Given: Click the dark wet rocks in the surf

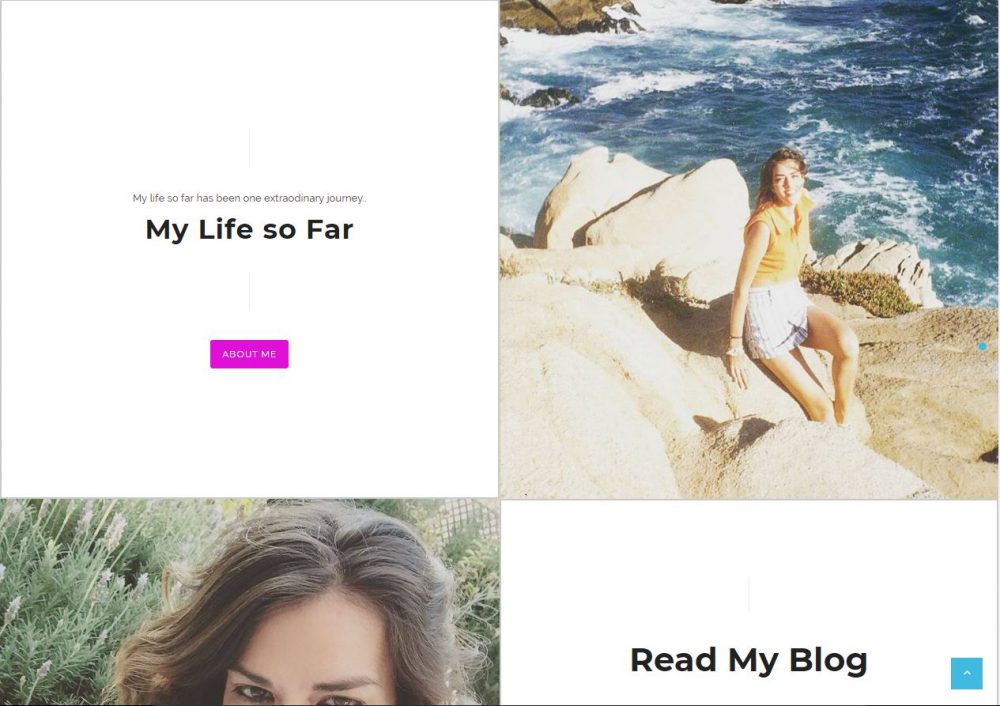Looking at the screenshot, I should coord(548,97).
